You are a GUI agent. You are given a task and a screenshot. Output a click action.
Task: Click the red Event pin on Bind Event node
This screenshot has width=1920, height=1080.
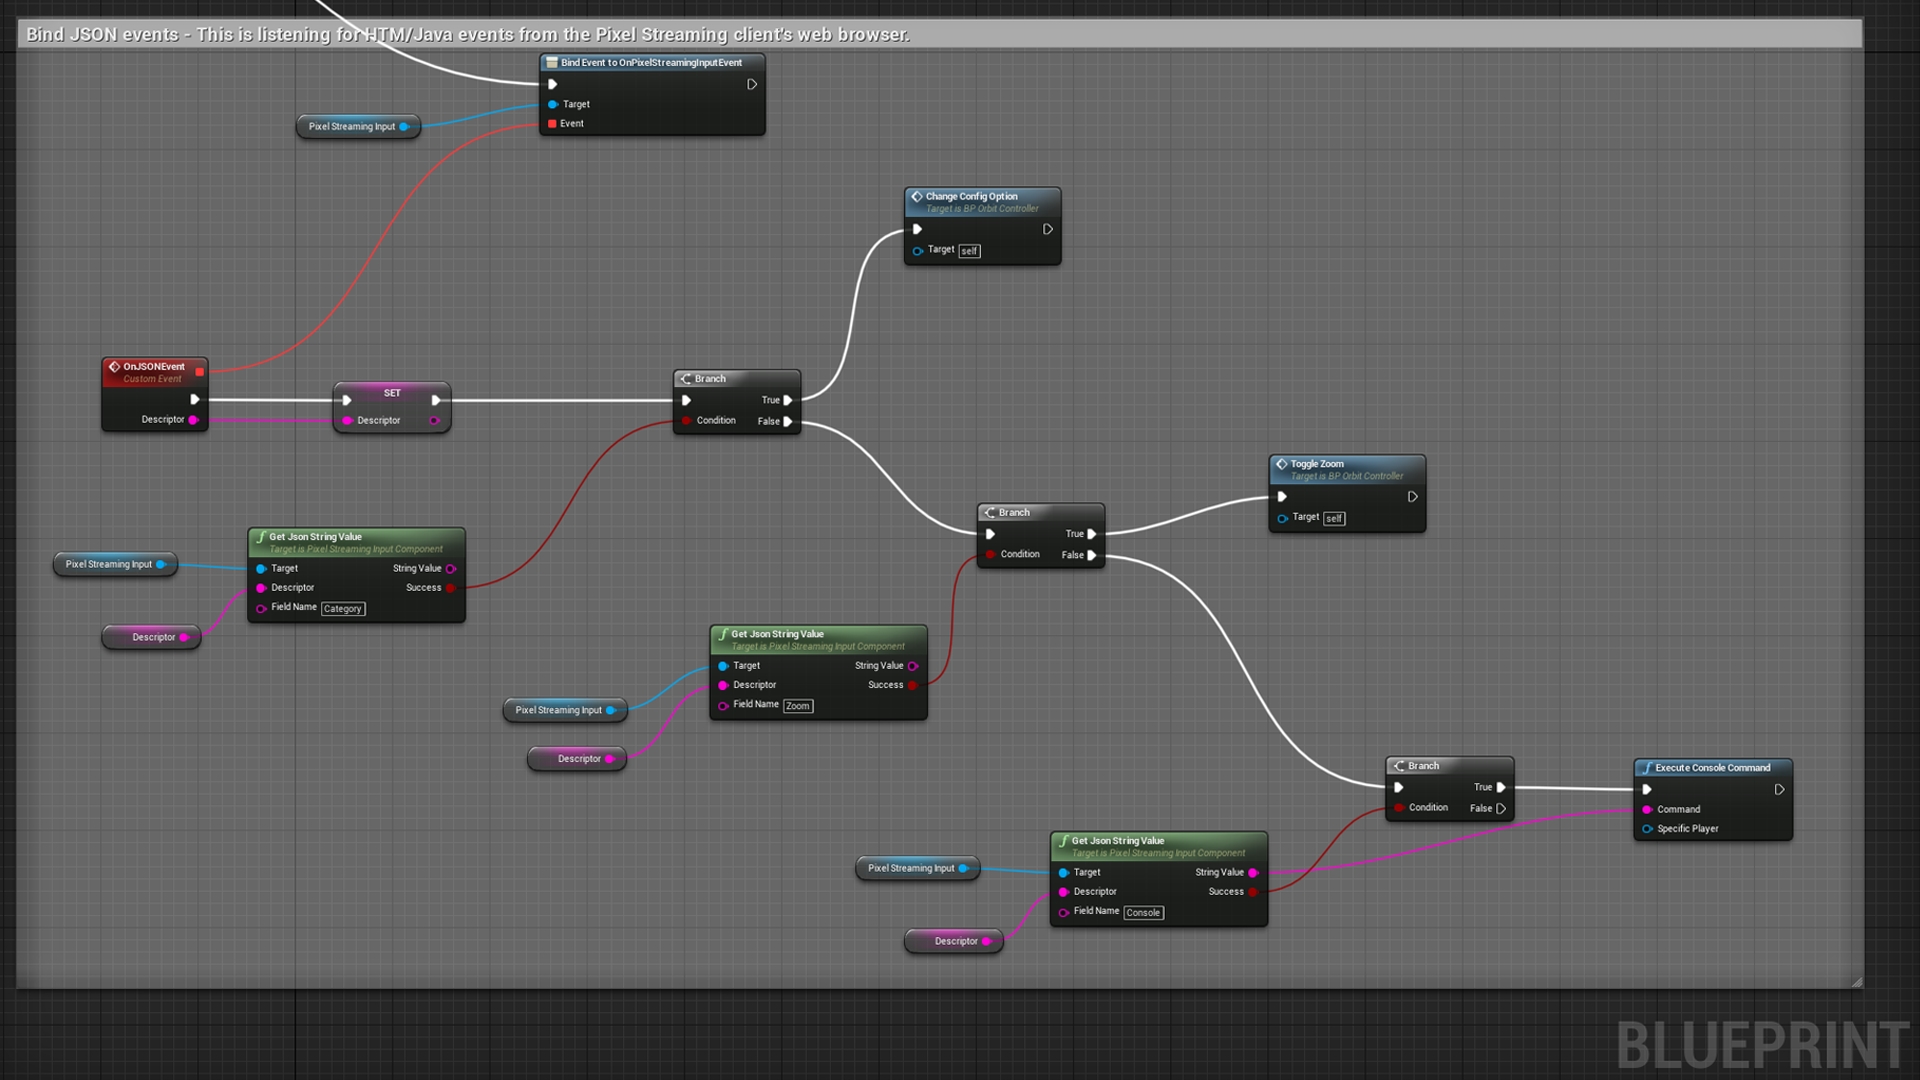(x=551, y=123)
